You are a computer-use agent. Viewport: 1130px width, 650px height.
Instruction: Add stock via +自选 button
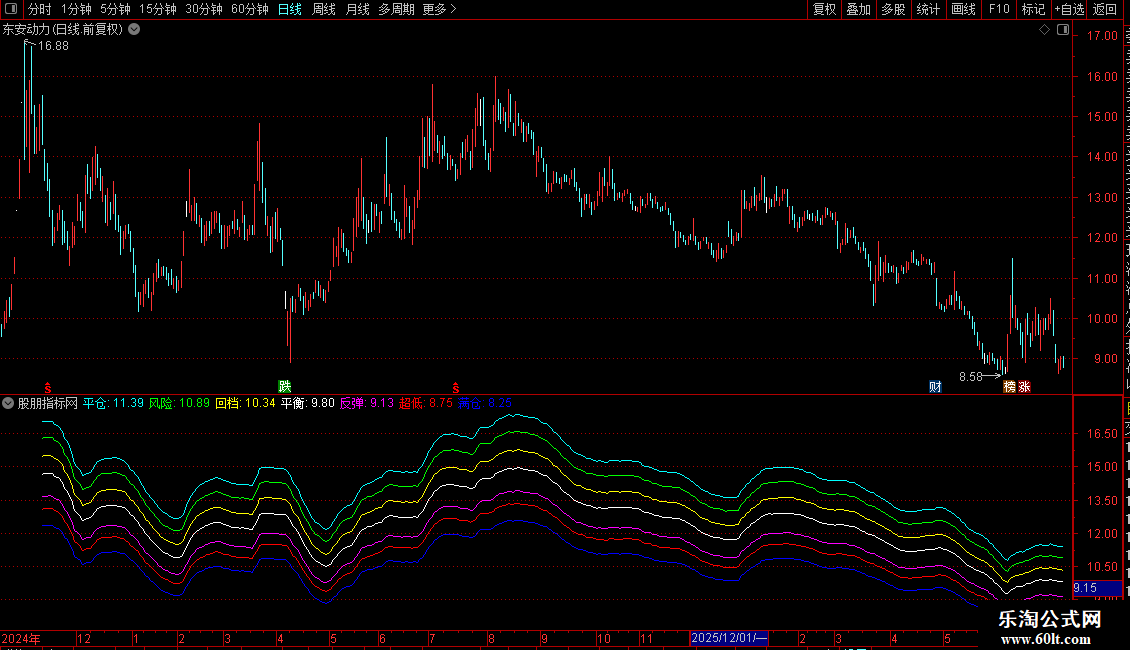1069,9
